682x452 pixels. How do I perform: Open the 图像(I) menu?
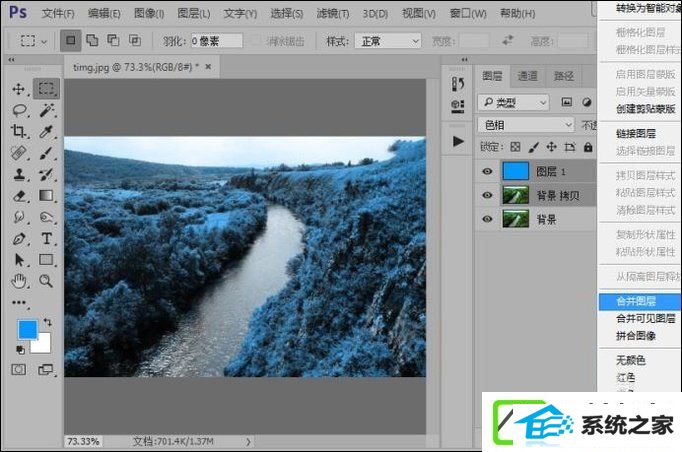click(149, 14)
